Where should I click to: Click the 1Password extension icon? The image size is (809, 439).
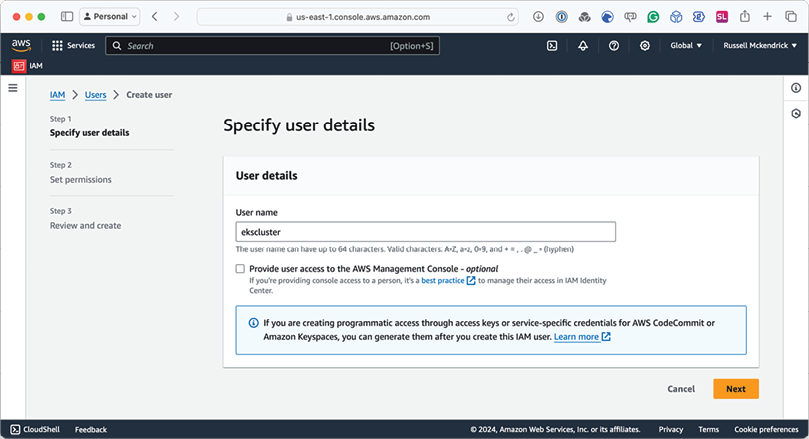(561, 17)
